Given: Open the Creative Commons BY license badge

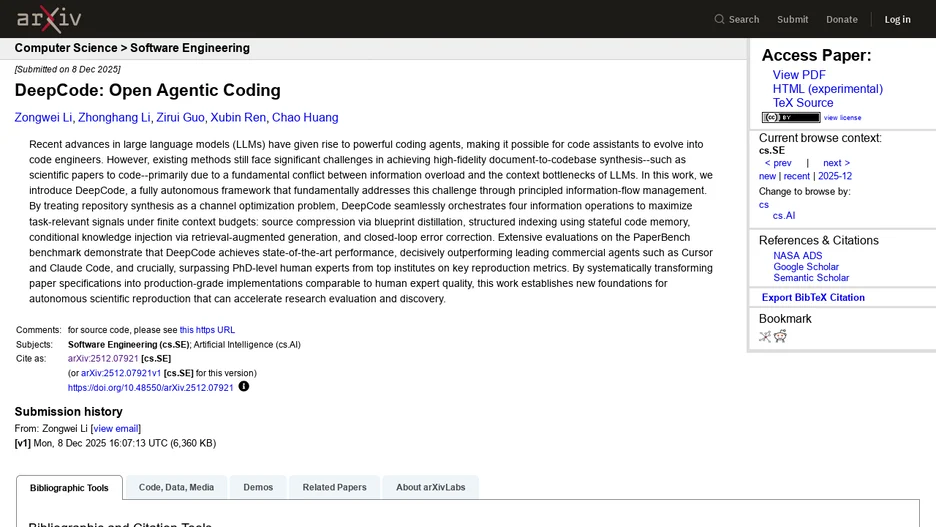Looking at the screenshot, I should (791, 118).
